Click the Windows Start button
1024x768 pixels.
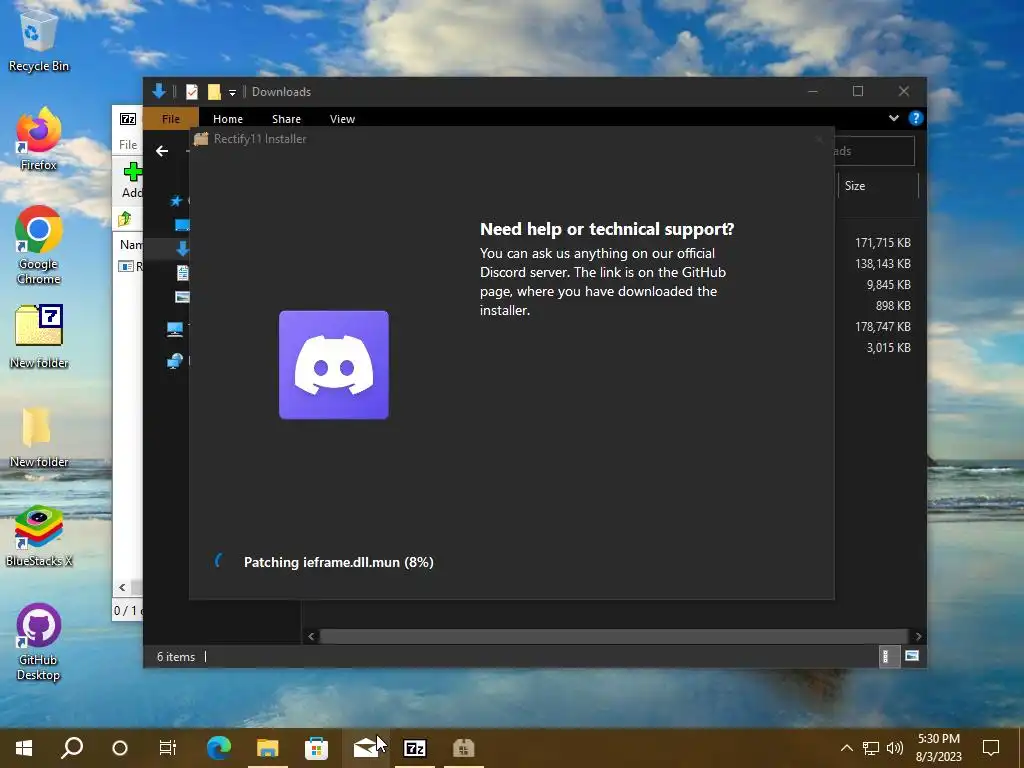[24, 748]
